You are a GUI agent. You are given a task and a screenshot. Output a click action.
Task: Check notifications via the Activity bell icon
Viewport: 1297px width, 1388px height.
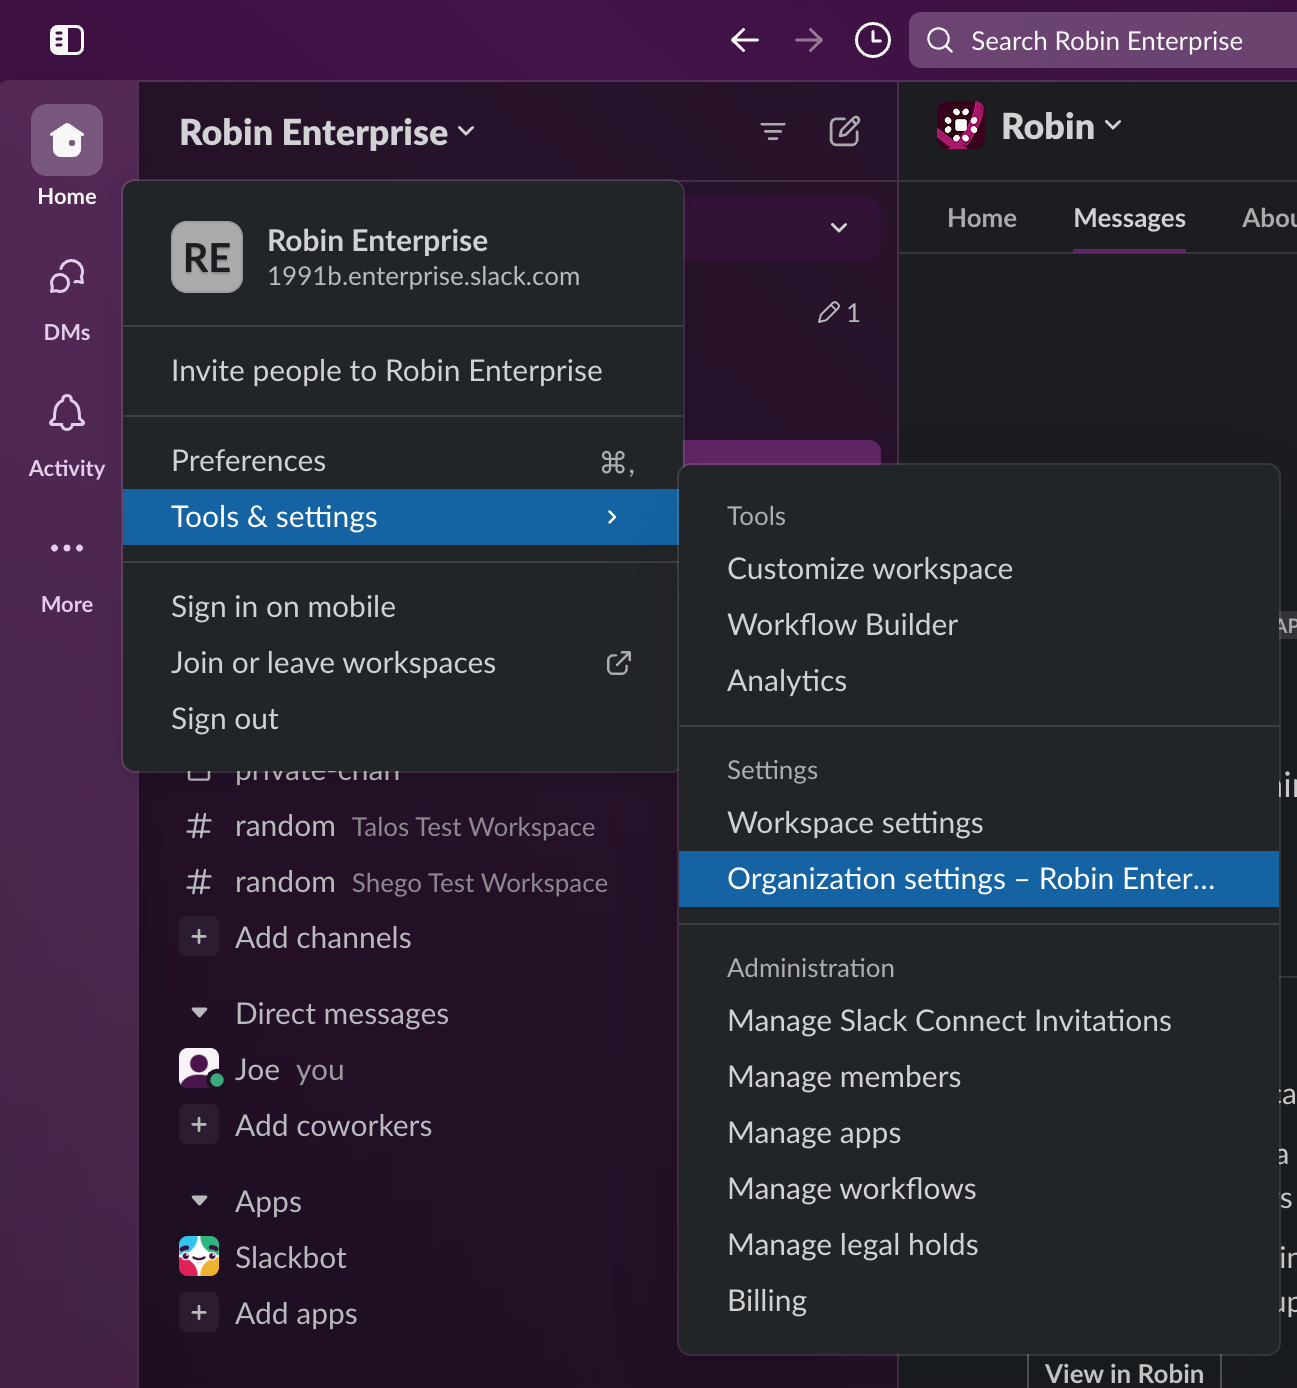66,413
